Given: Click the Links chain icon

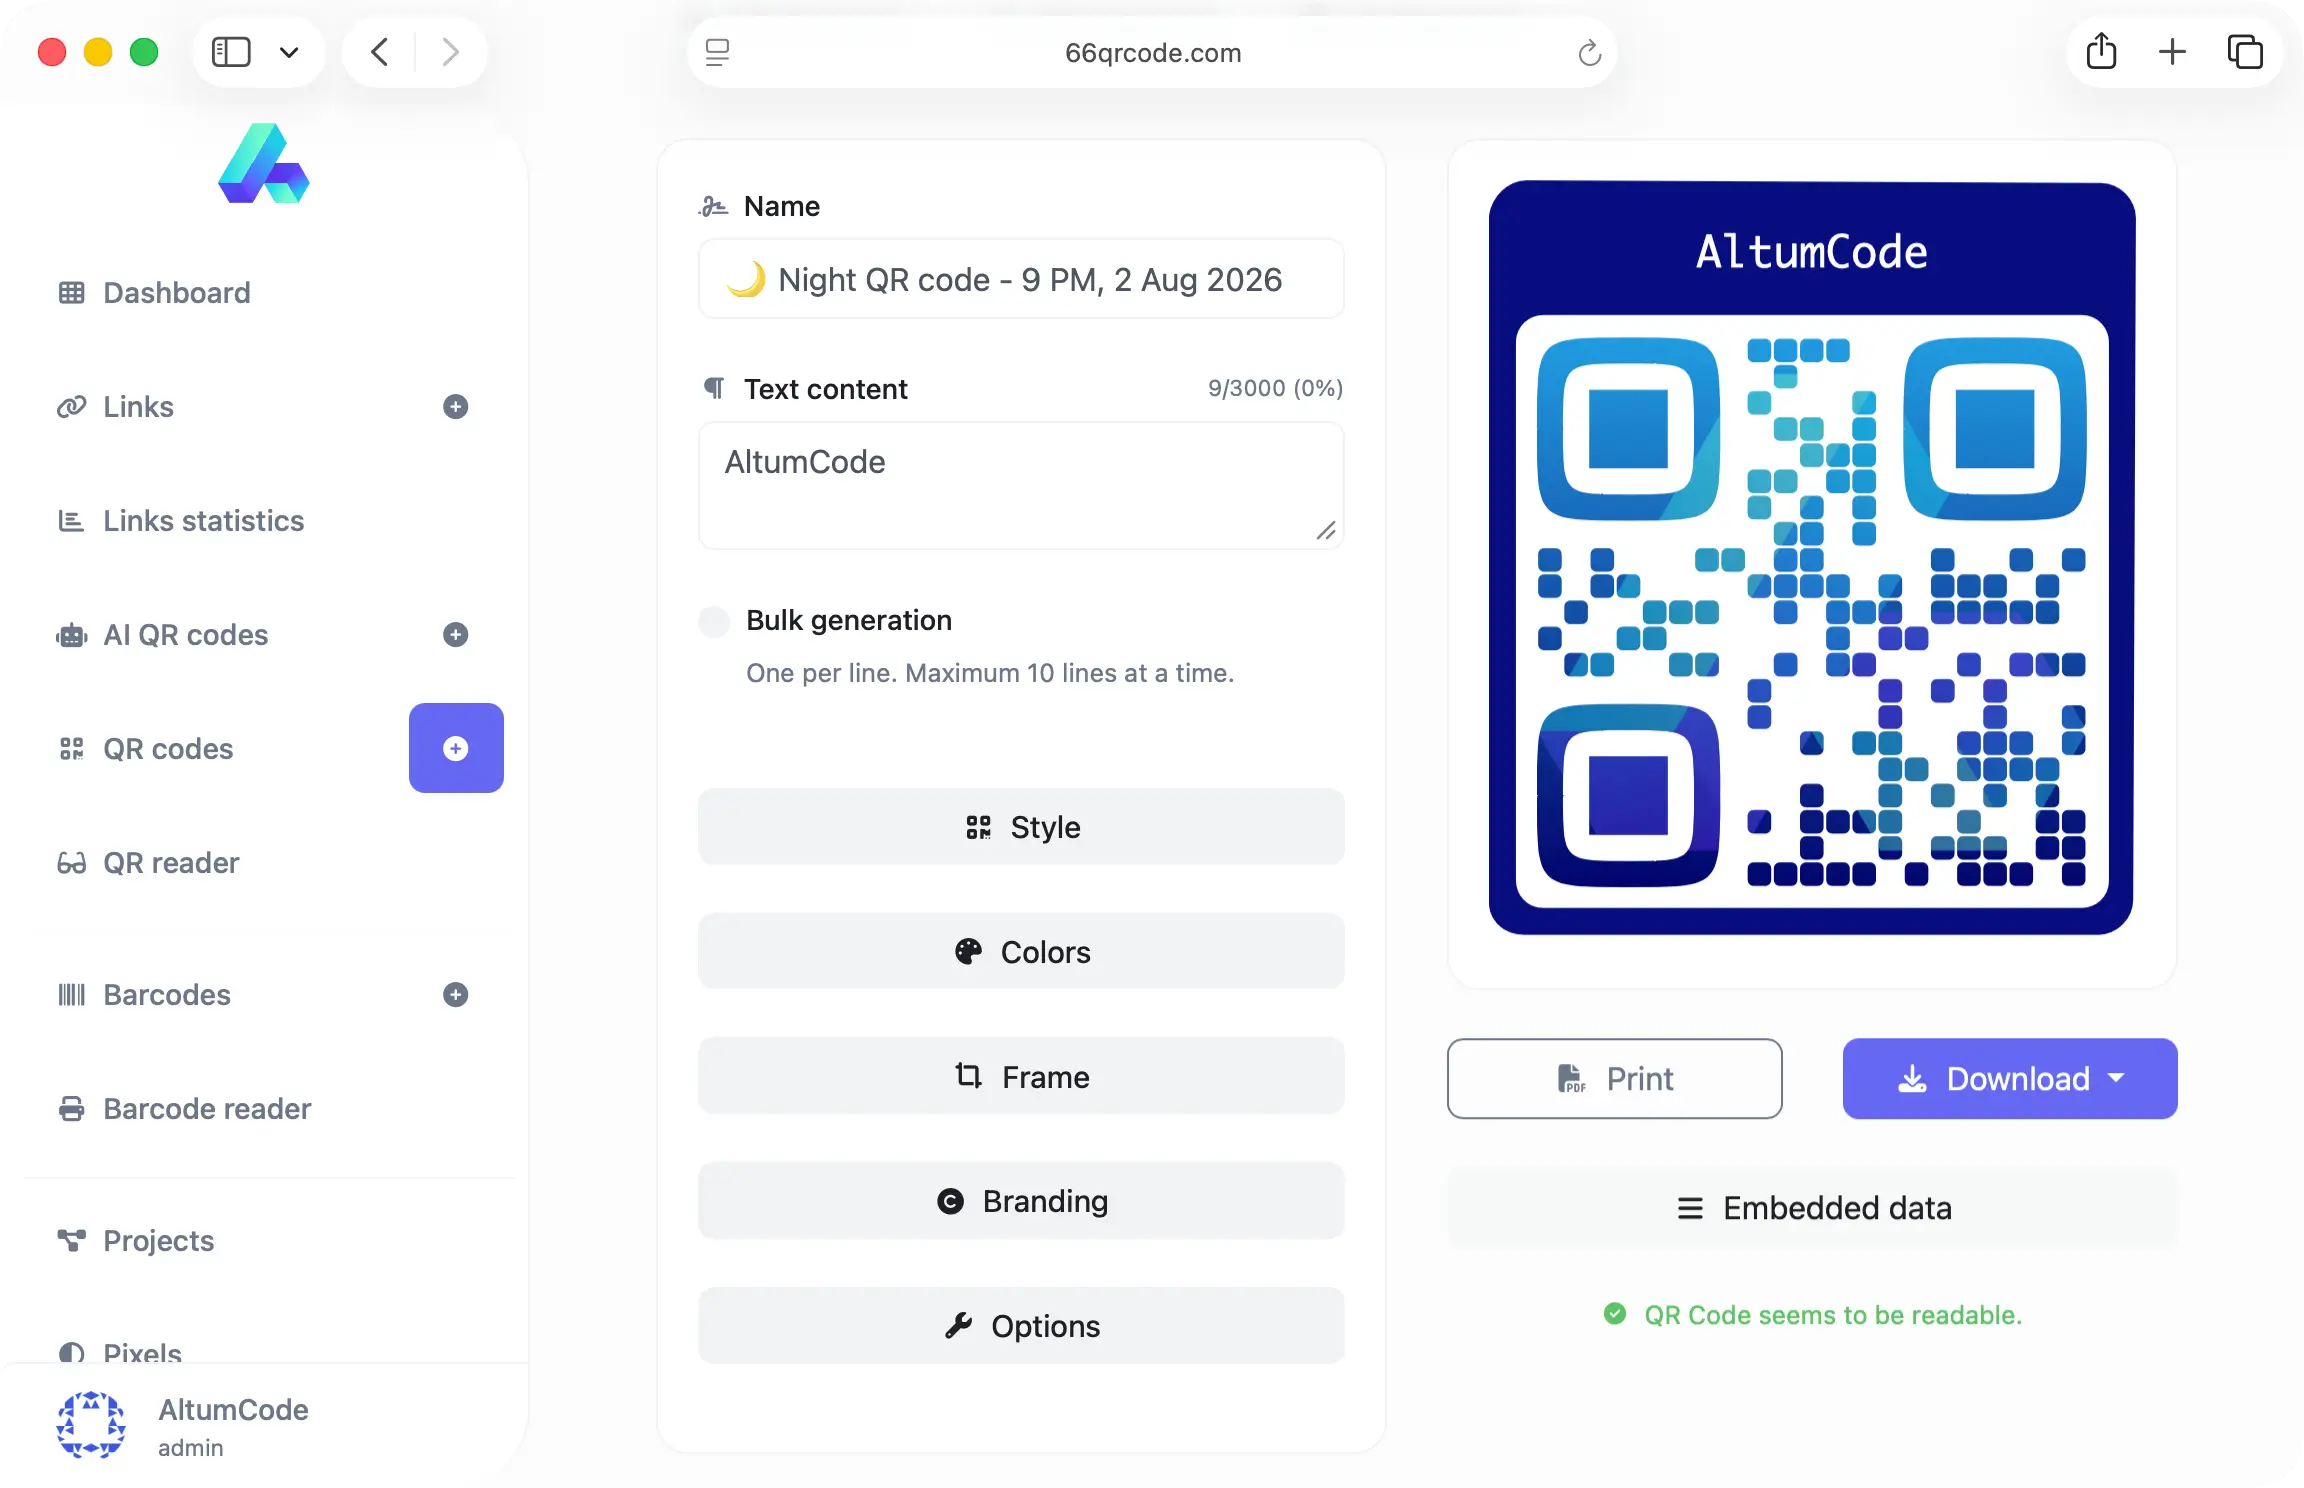Looking at the screenshot, I should tap(71, 407).
